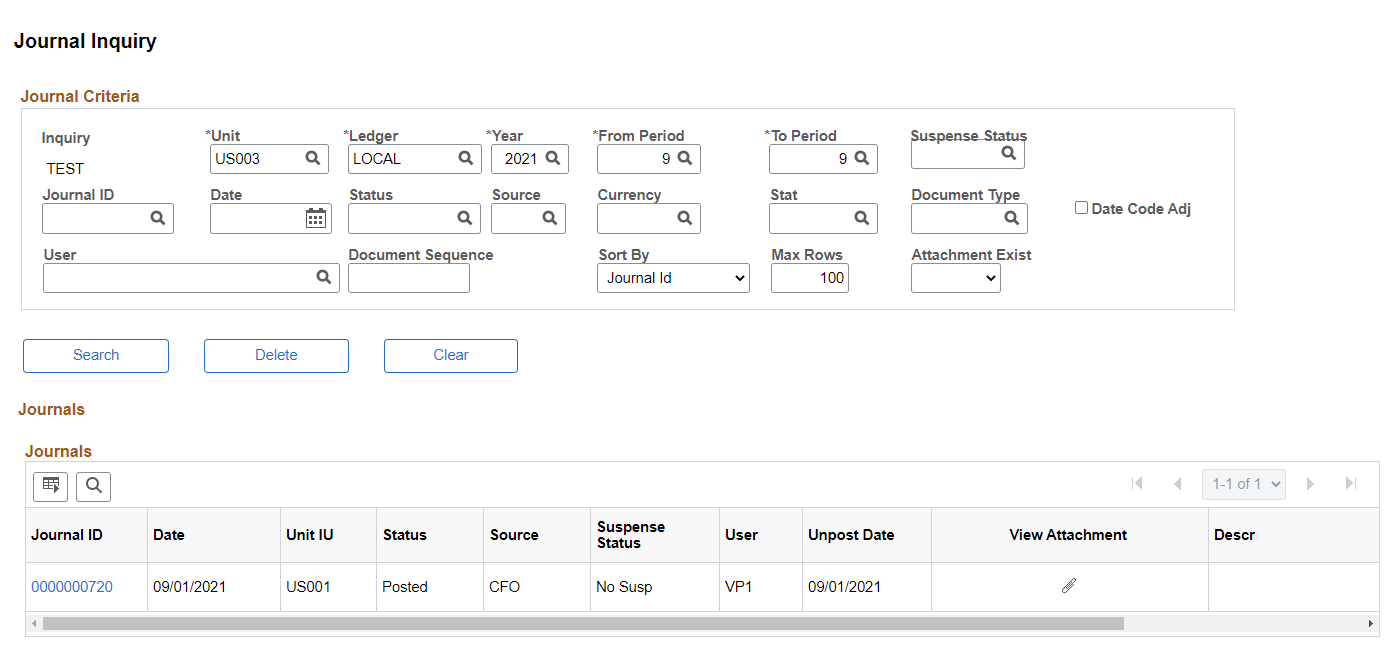1390x645 pixels.
Task: Open the User lookup magnifier
Action: (x=324, y=277)
